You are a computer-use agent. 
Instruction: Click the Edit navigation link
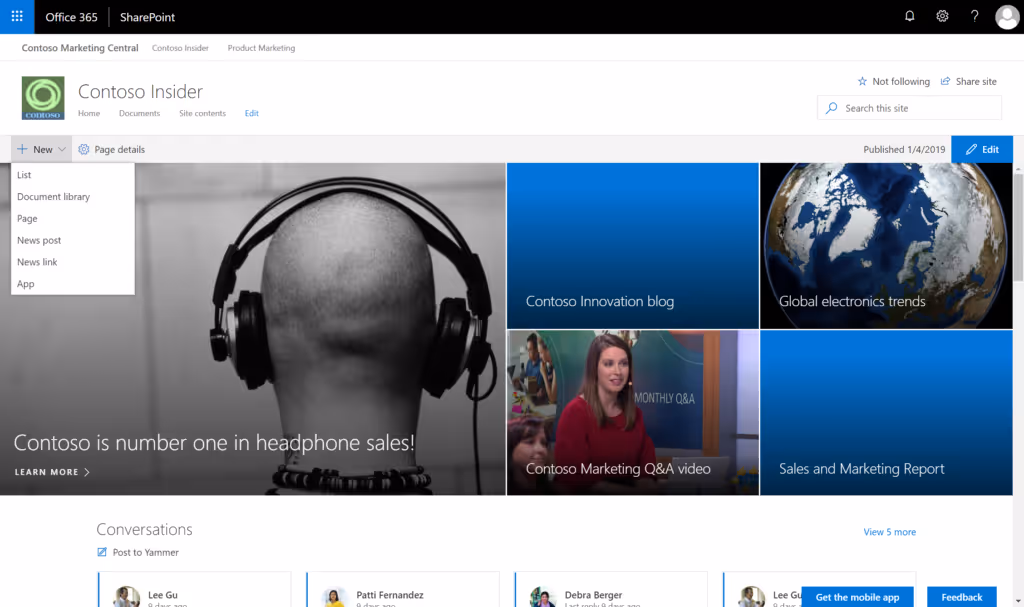pyautogui.click(x=251, y=113)
